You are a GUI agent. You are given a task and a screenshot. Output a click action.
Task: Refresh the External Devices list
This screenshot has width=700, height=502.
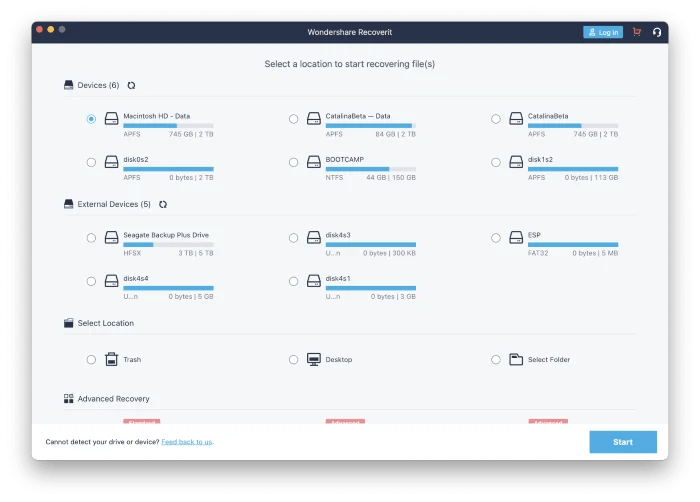click(163, 204)
